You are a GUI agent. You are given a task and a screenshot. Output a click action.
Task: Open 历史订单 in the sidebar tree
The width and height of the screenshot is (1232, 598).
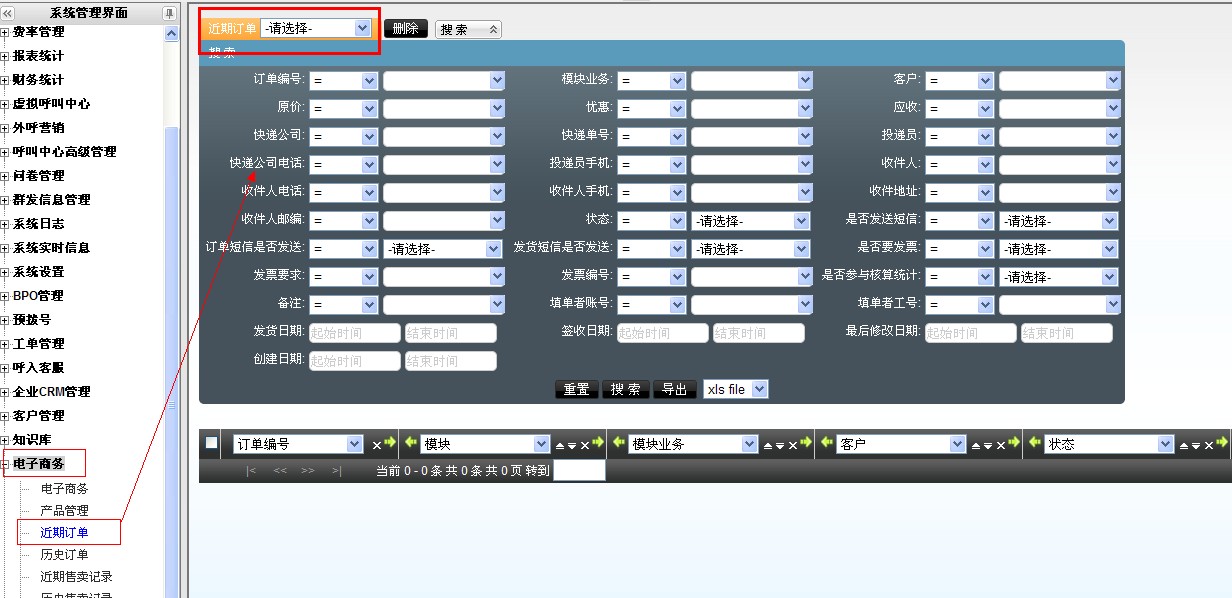pos(64,554)
